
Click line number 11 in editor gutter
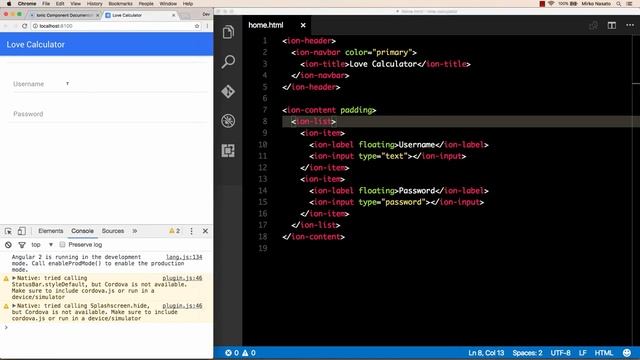pos(262,156)
